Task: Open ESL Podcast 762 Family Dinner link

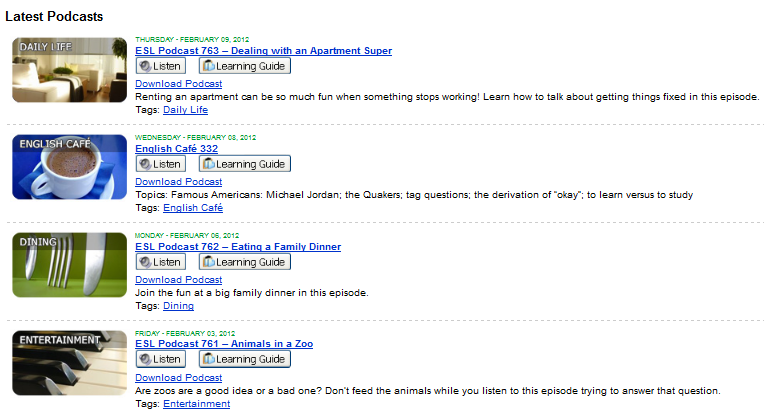Action: [238, 247]
